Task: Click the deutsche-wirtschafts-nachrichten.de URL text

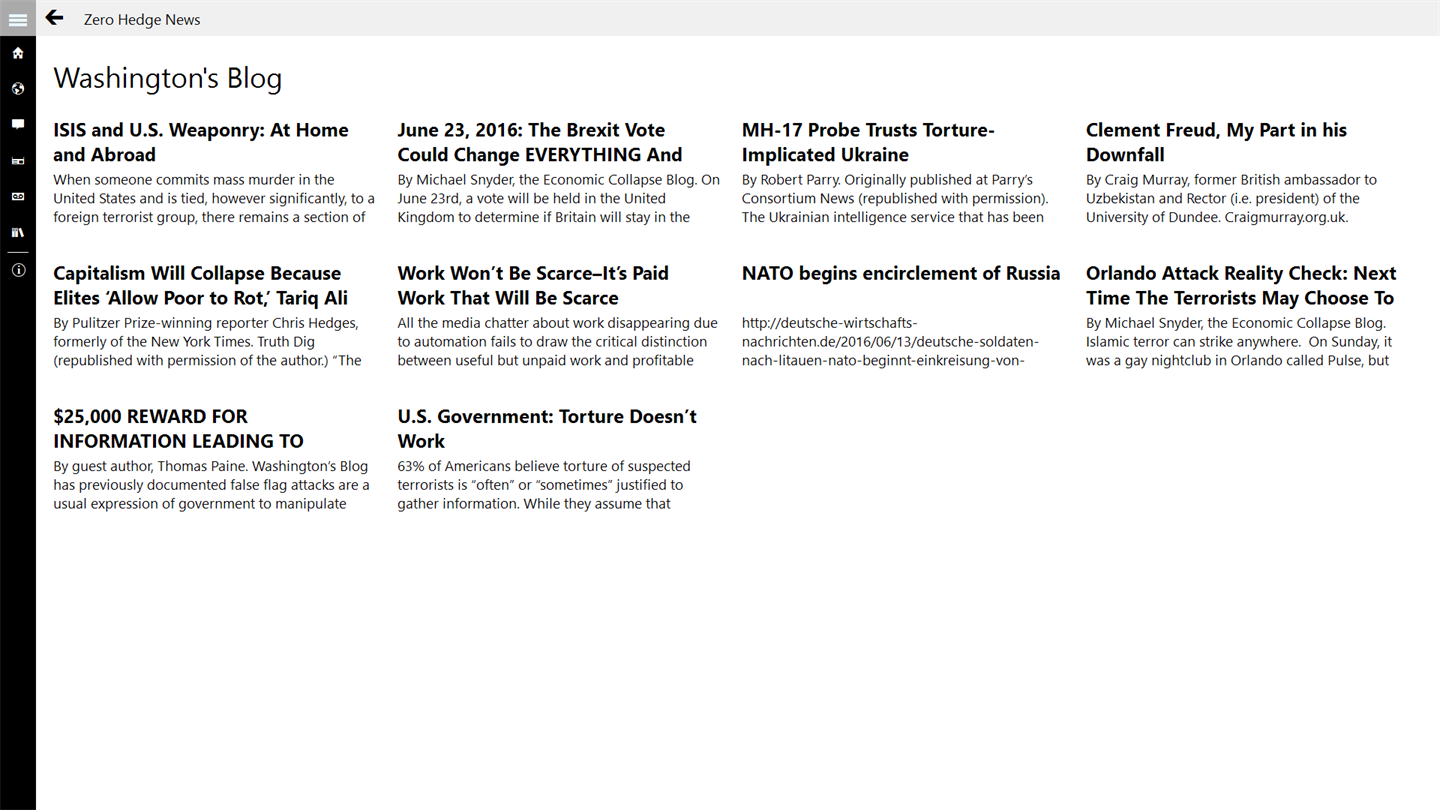Action: pos(890,342)
